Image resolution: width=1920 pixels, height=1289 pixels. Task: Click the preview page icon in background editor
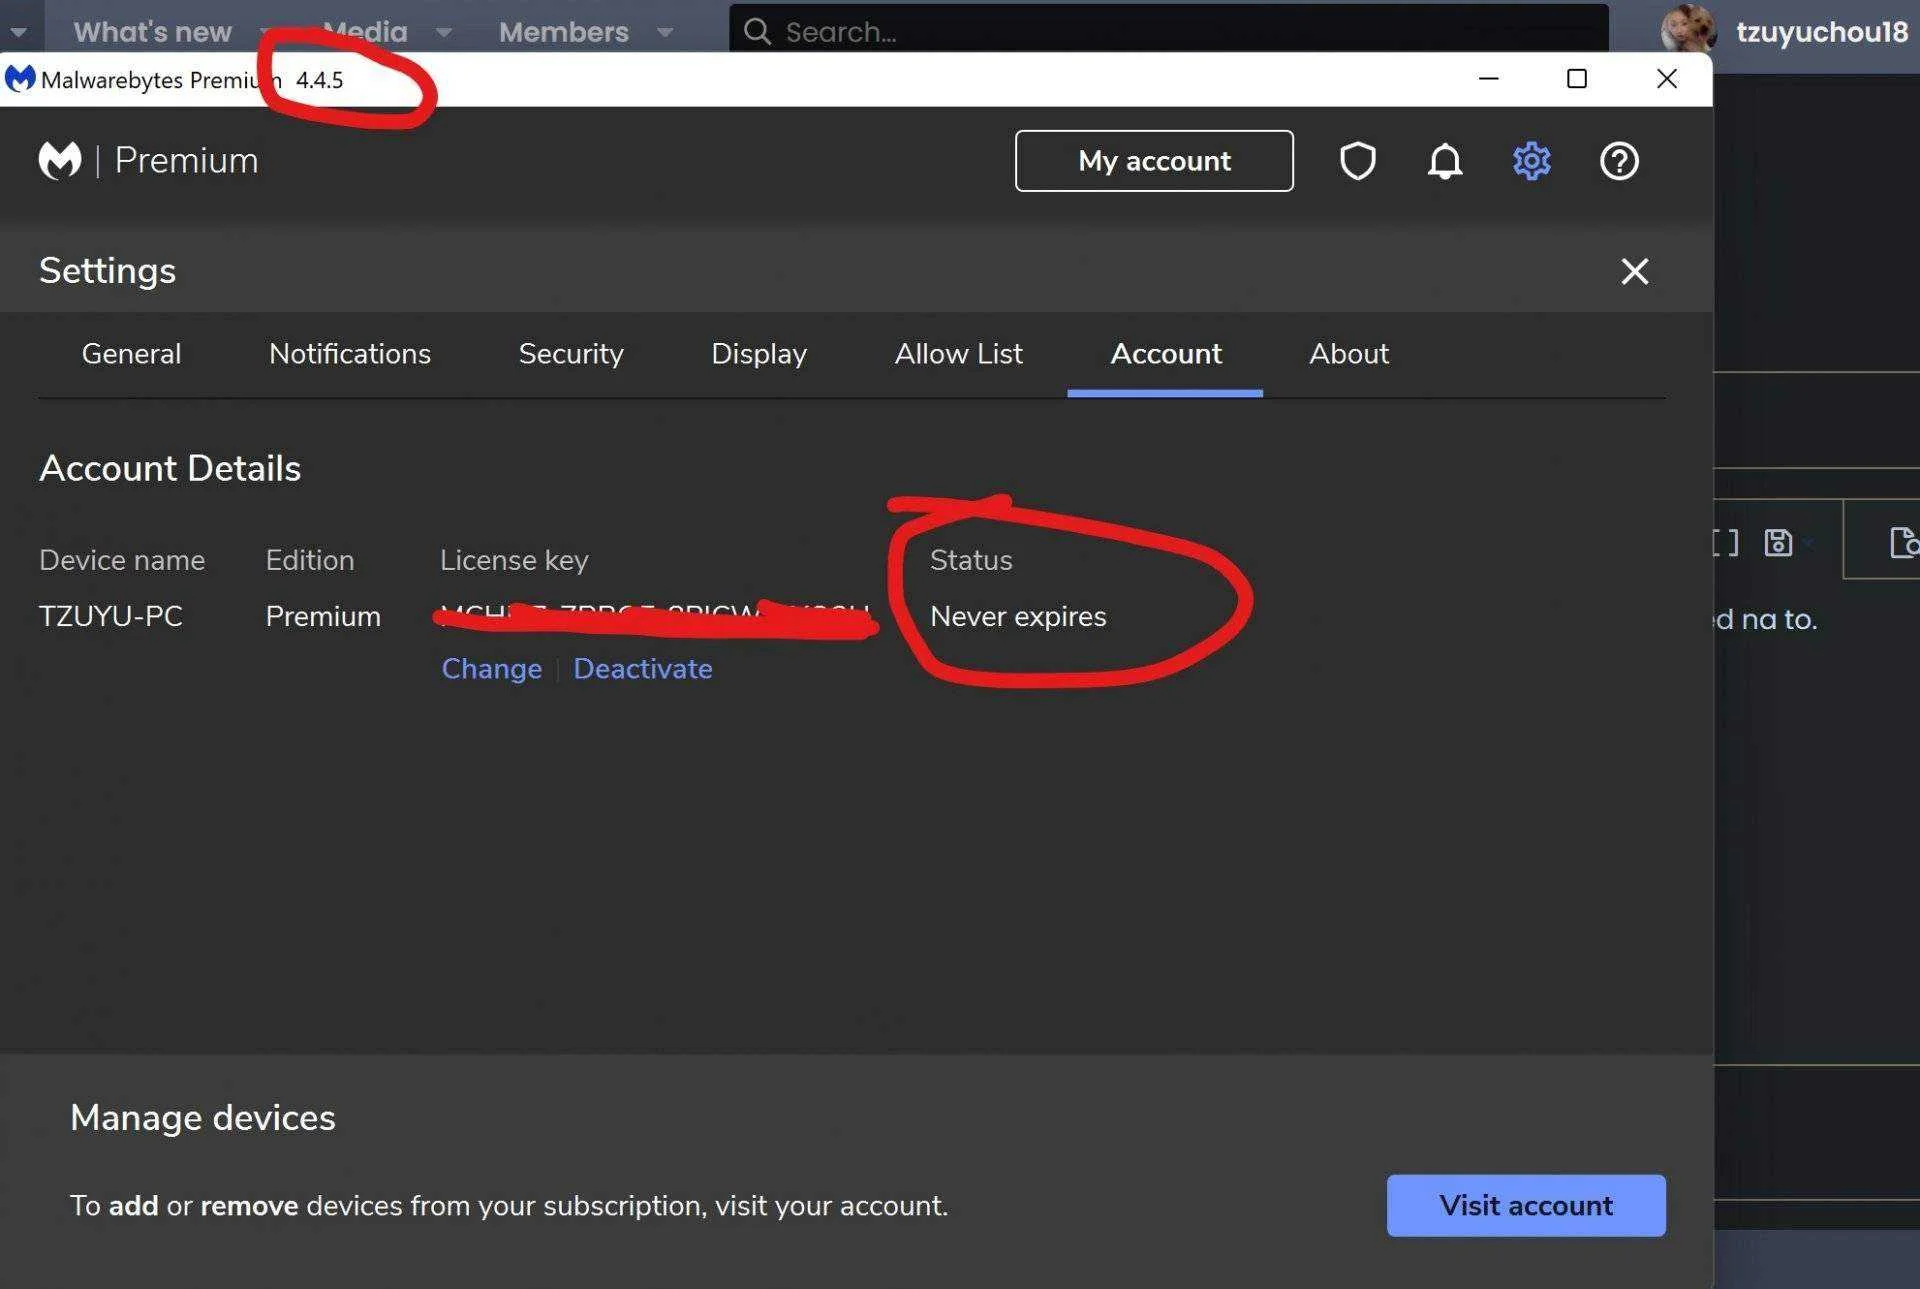[x=1904, y=542]
